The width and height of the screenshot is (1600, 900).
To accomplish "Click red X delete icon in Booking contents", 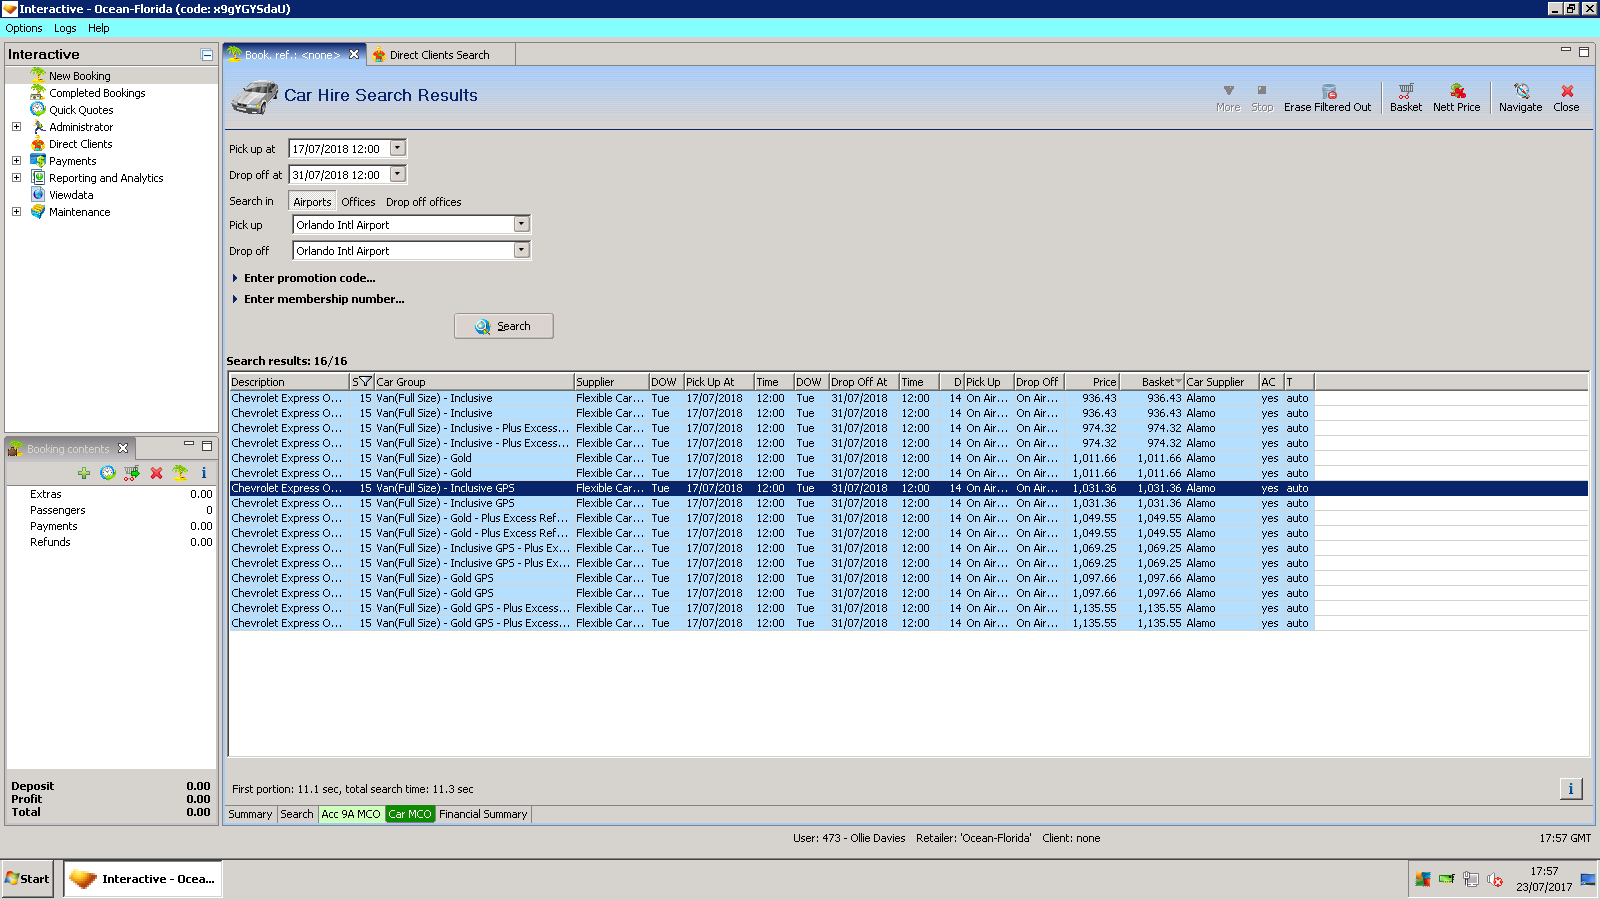I will tap(156, 473).
